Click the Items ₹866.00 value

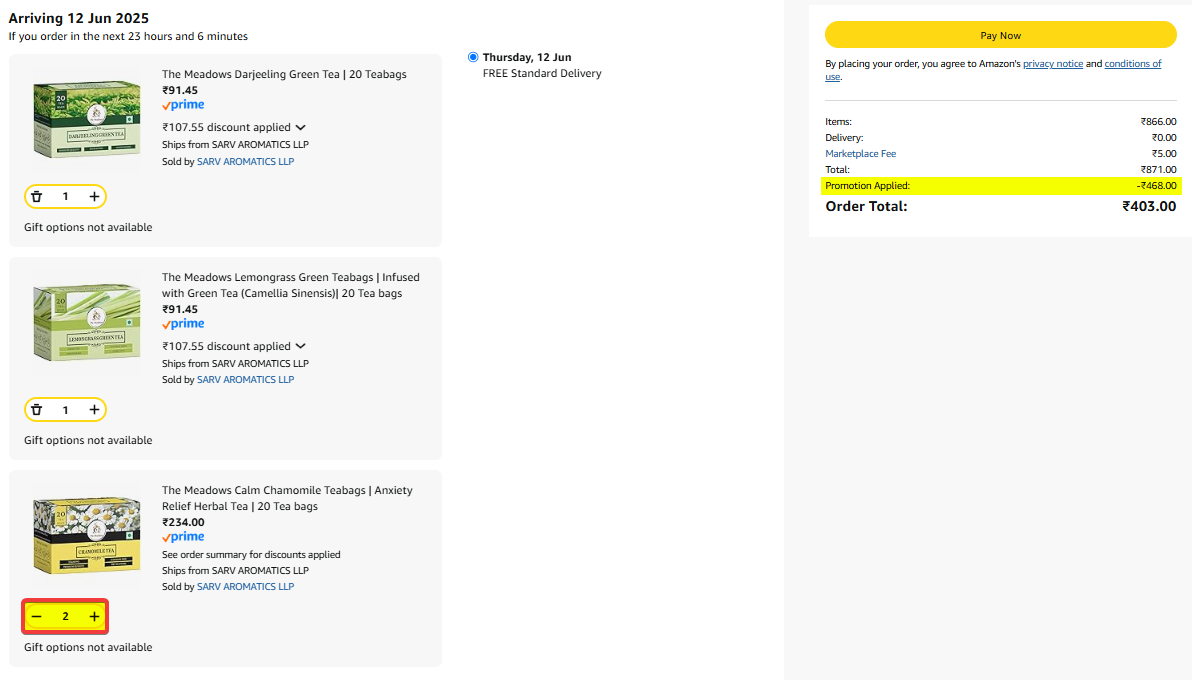1159,122
